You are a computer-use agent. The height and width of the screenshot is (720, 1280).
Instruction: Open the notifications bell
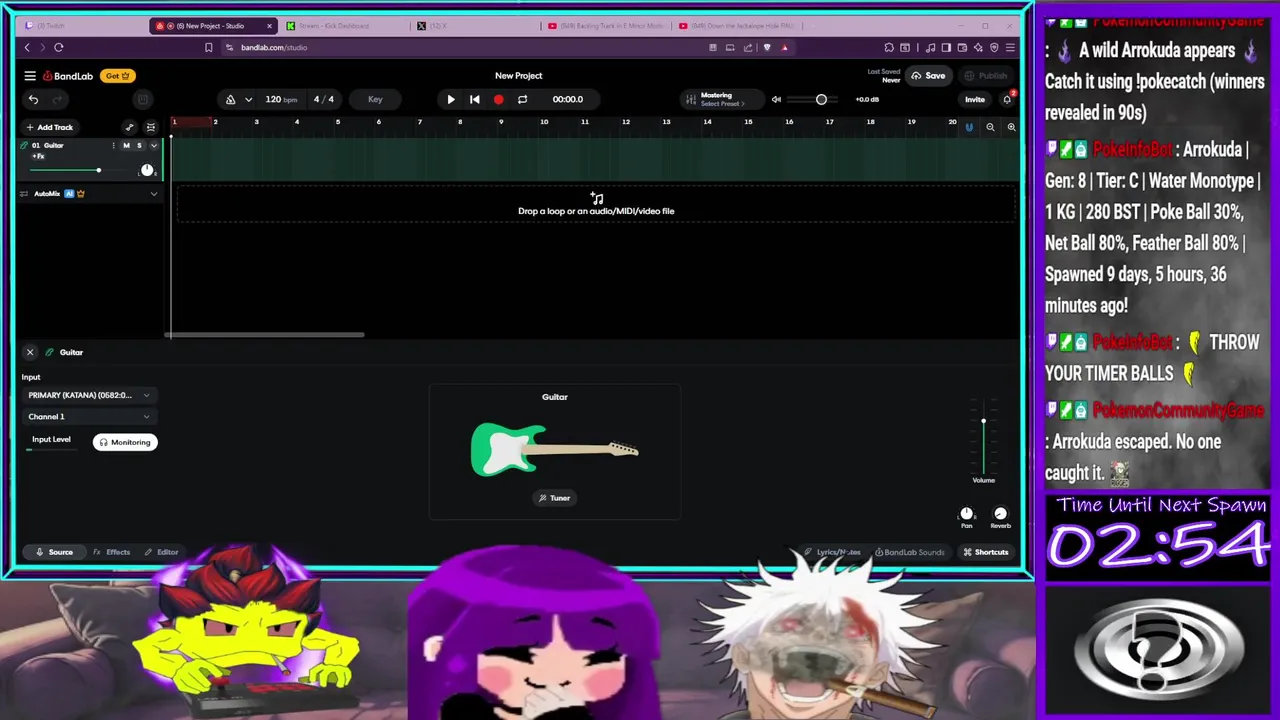pos(1007,99)
